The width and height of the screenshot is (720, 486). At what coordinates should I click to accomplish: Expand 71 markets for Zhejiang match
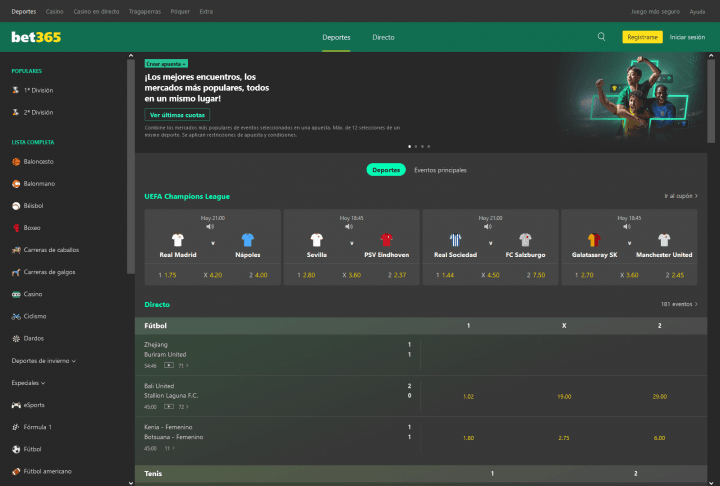coord(183,366)
